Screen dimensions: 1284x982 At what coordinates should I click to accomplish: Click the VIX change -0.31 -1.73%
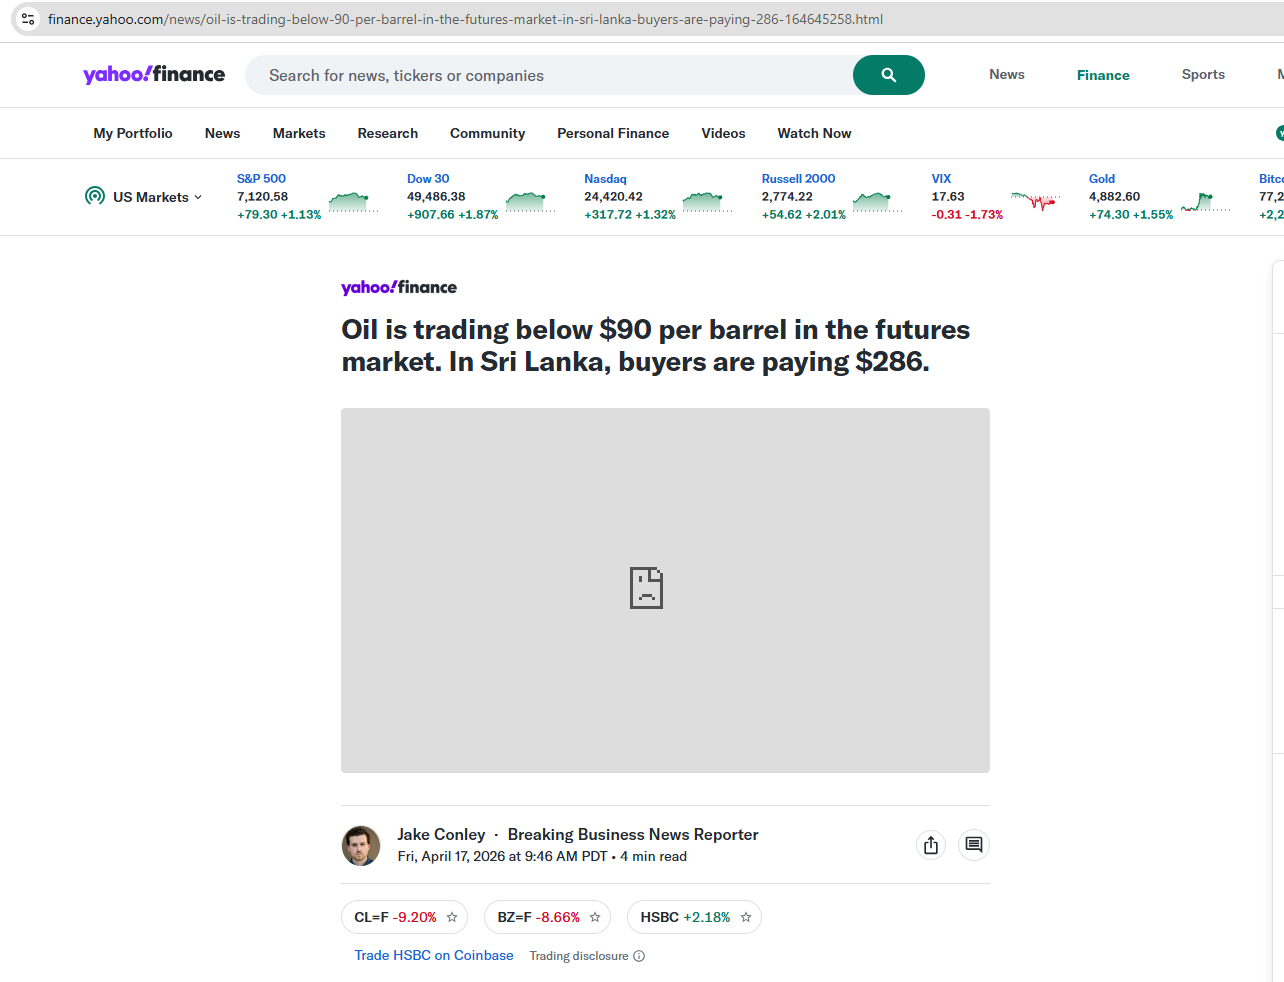point(967,215)
